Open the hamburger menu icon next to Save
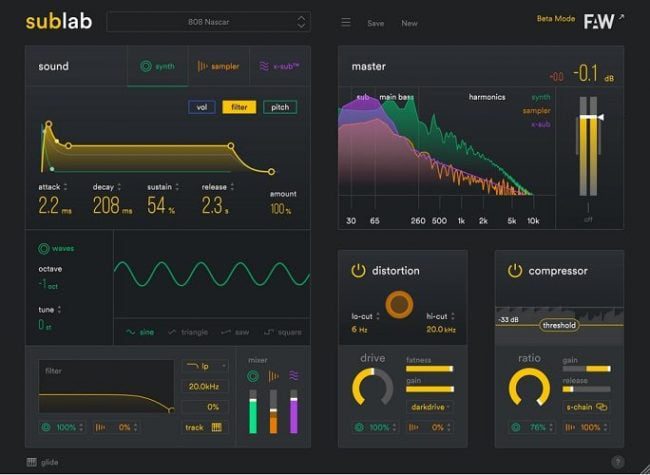650x475 pixels. pos(346,22)
